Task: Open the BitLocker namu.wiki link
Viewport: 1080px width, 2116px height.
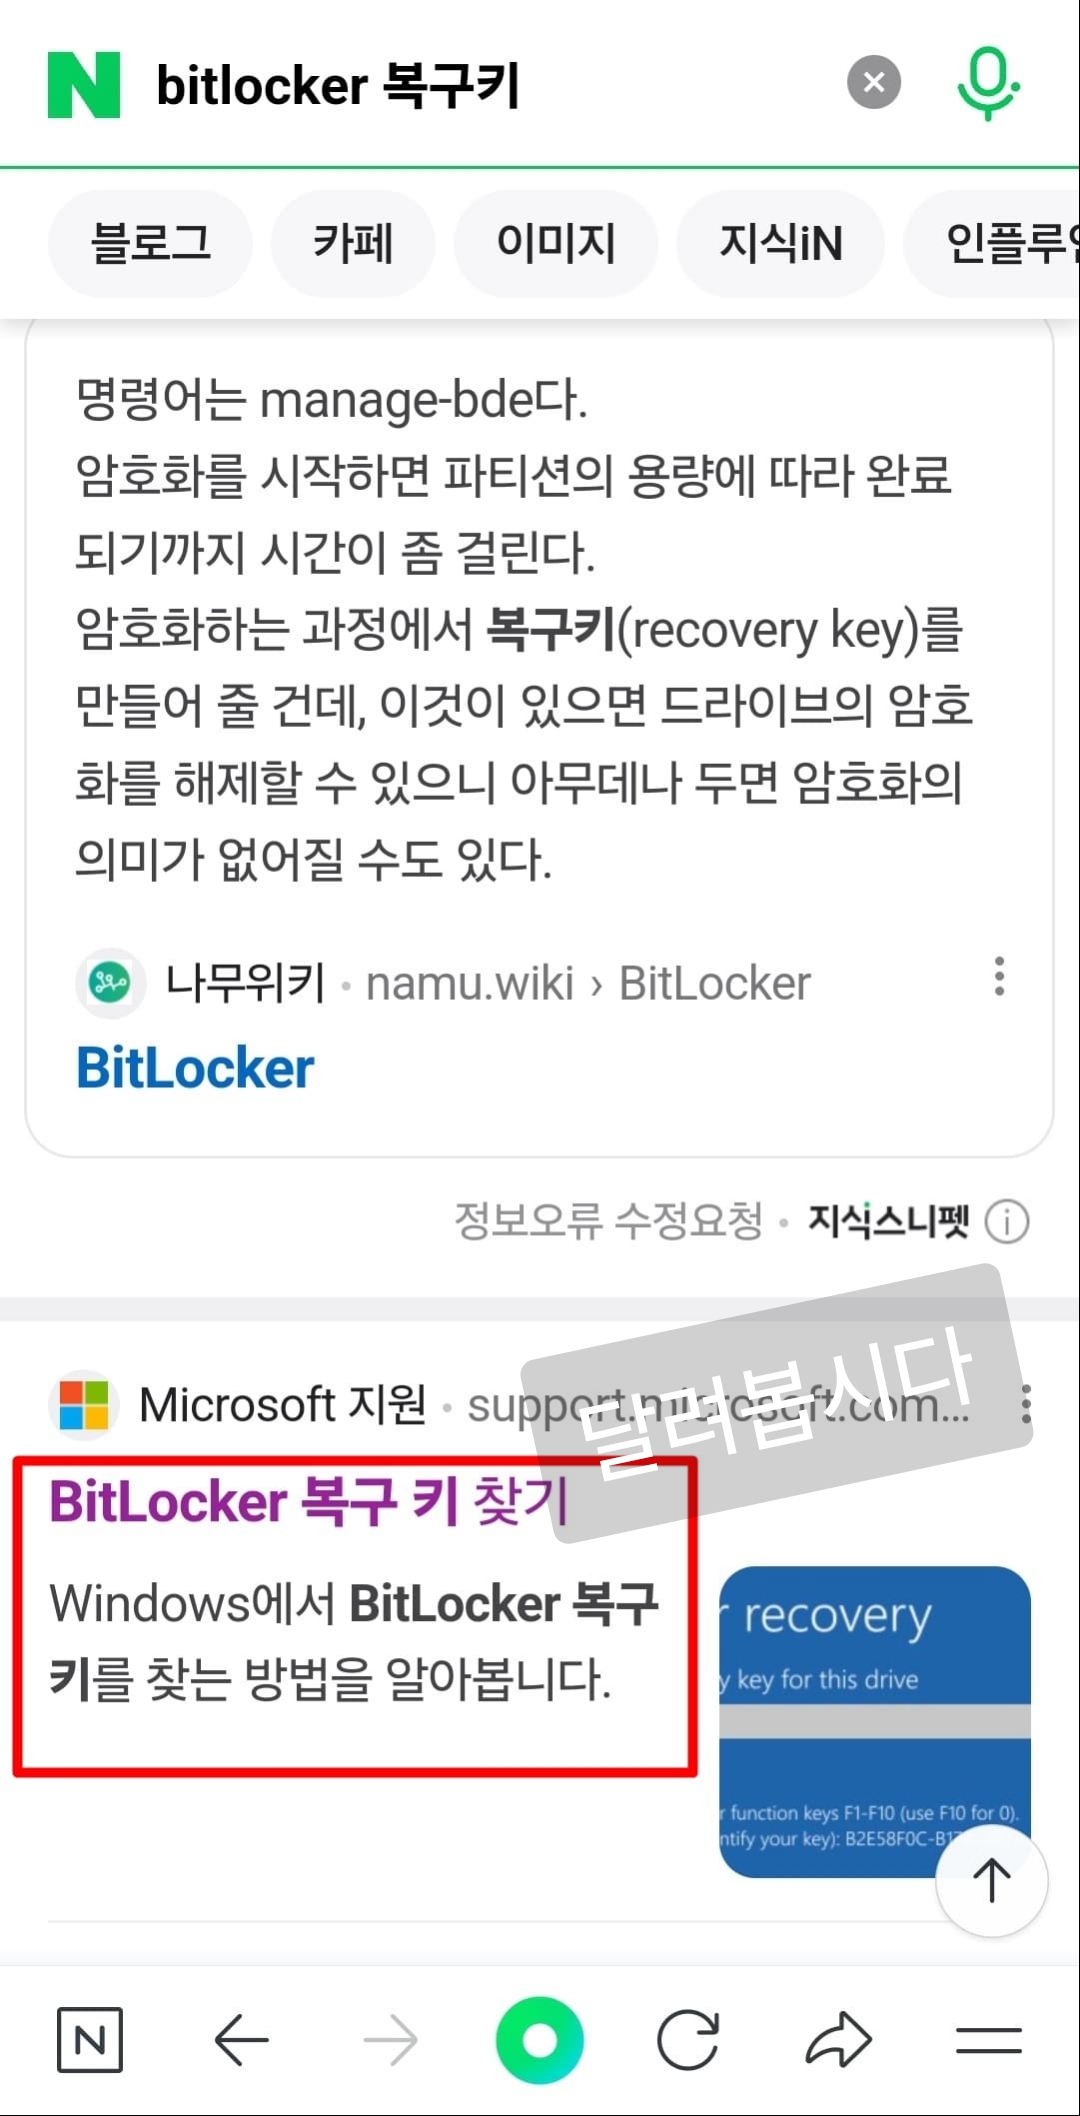Action: coord(195,1068)
